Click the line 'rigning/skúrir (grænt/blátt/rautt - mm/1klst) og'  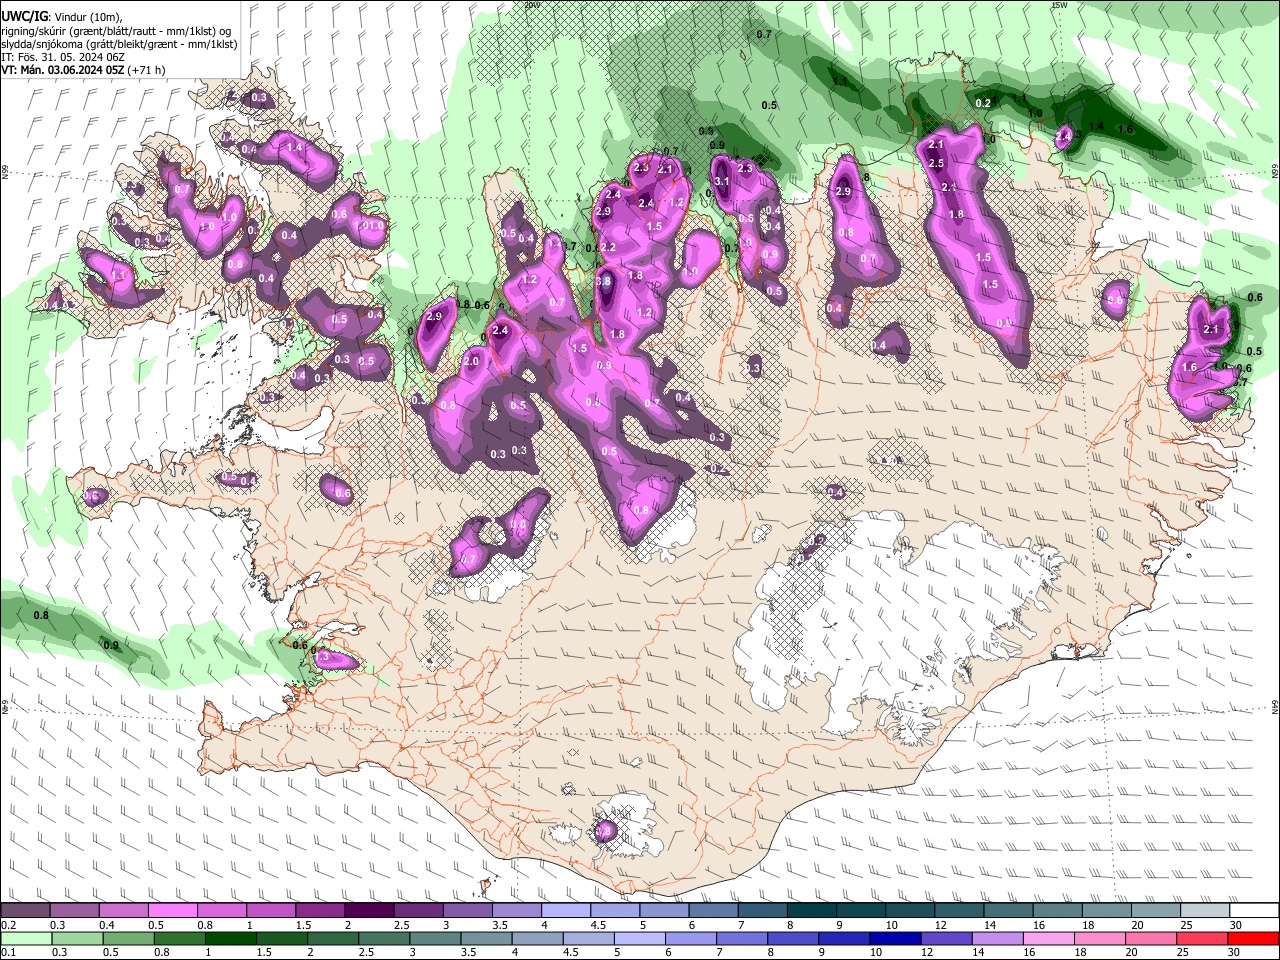tap(116, 31)
